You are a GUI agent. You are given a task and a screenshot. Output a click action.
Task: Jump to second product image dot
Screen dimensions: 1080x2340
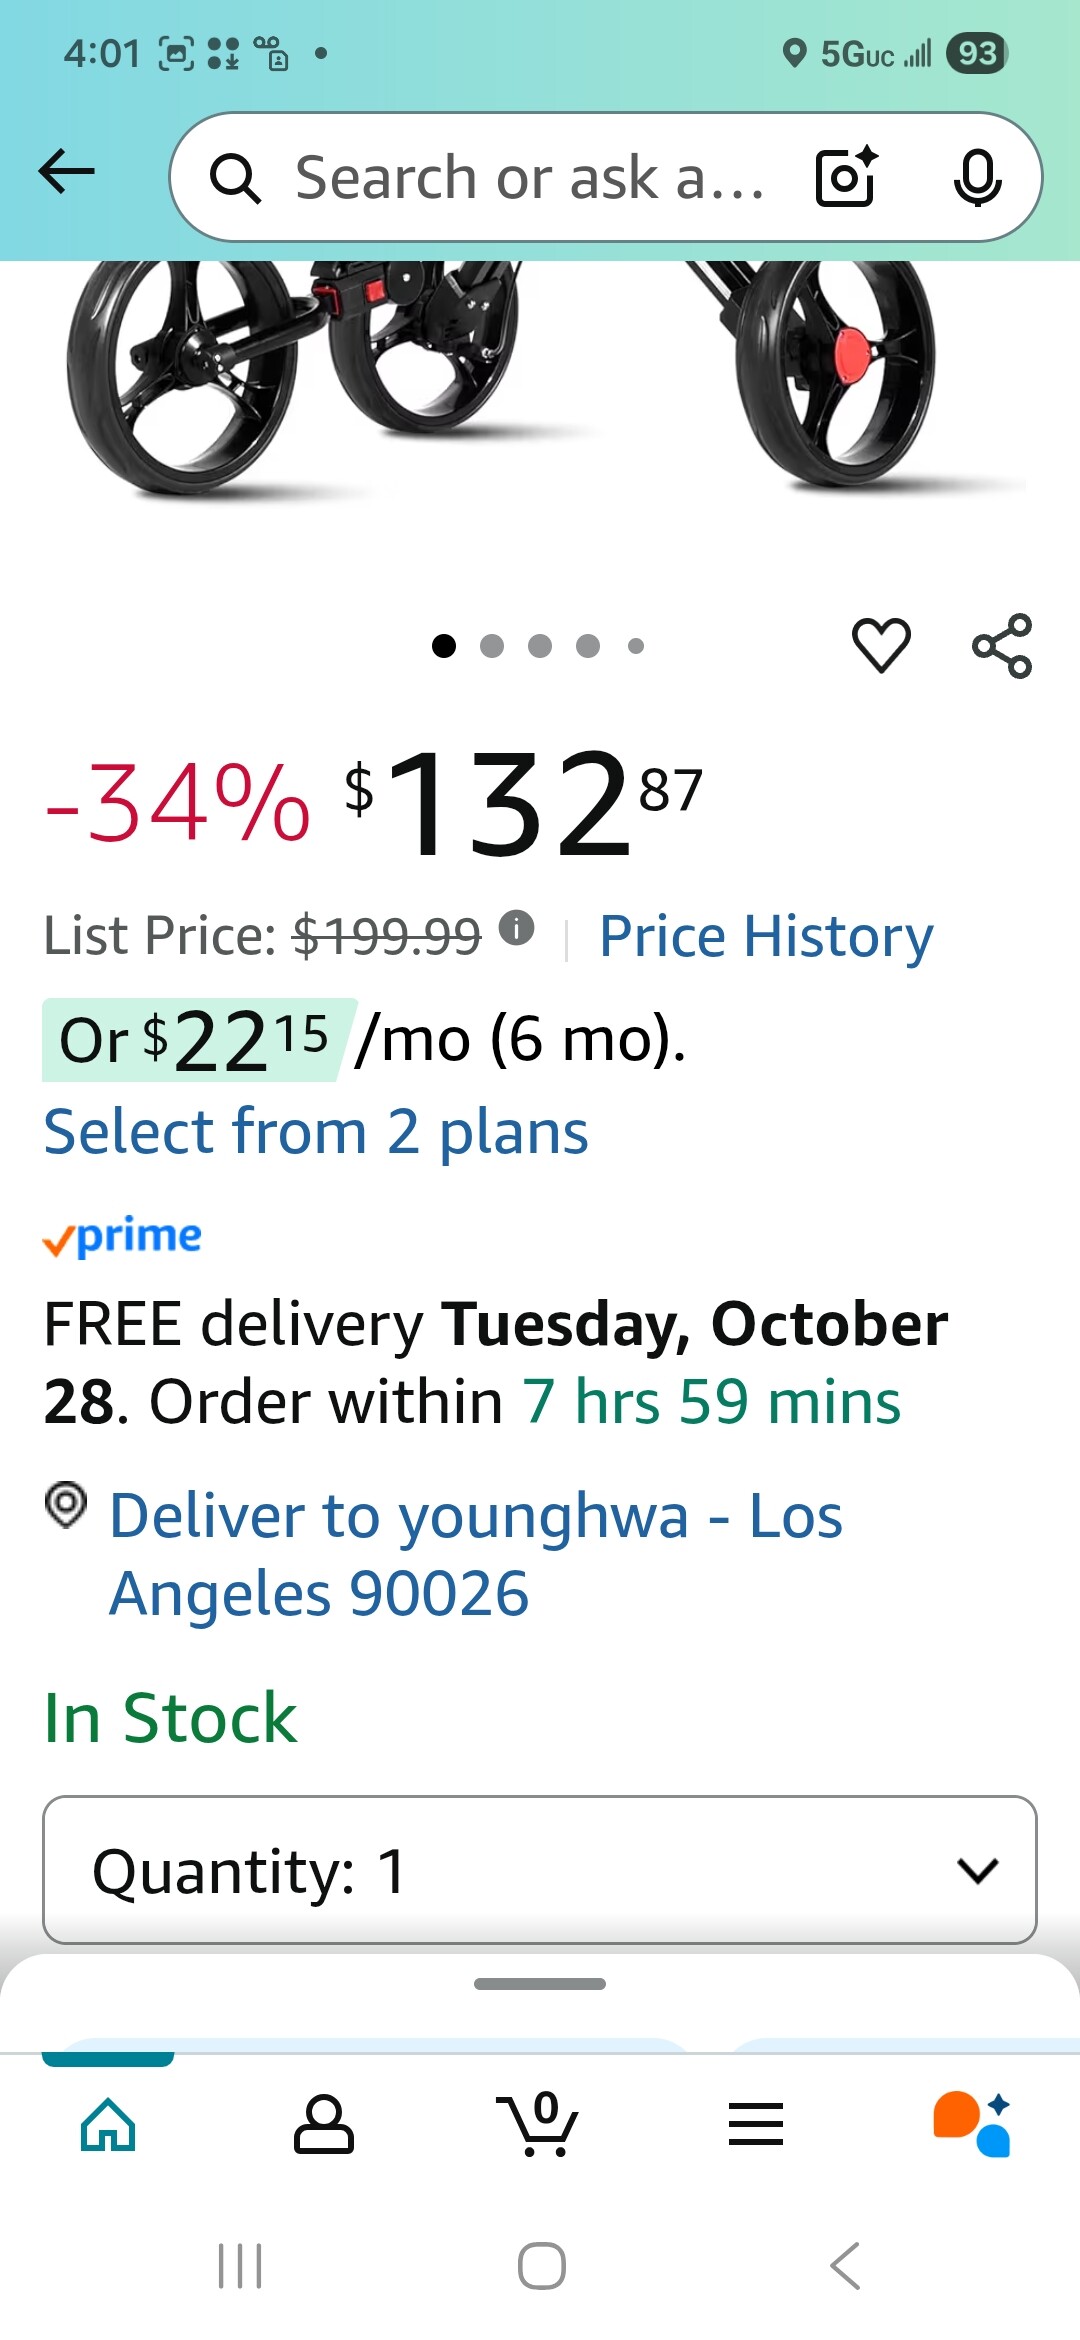(492, 646)
